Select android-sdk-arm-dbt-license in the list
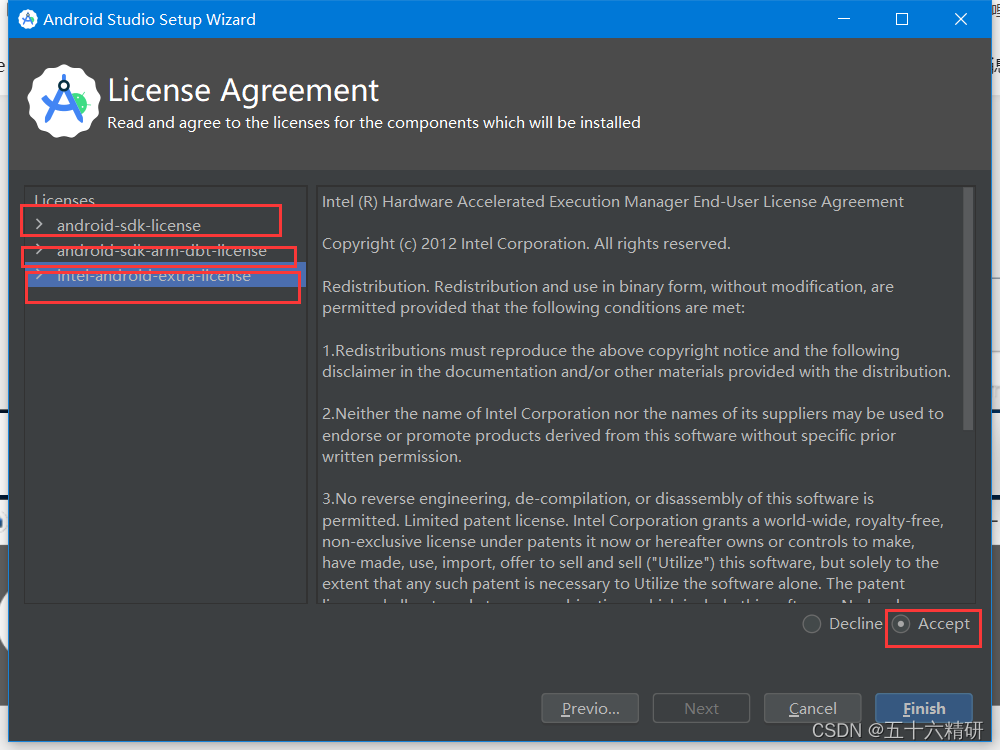This screenshot has width=1000, height=750. pos(162,251)
